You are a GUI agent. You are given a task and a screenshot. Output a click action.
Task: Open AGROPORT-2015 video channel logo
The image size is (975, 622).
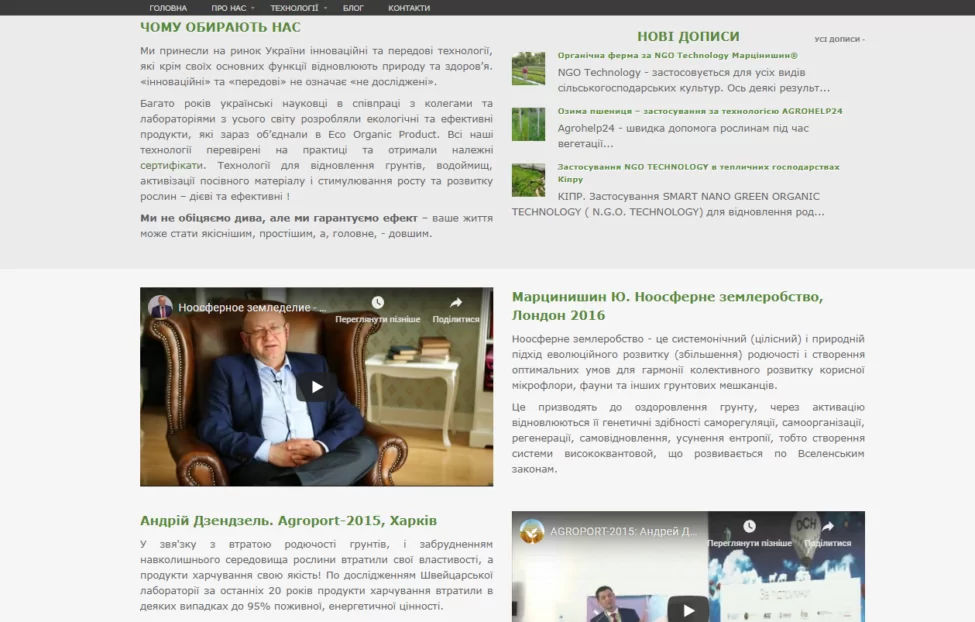[532, 531]
